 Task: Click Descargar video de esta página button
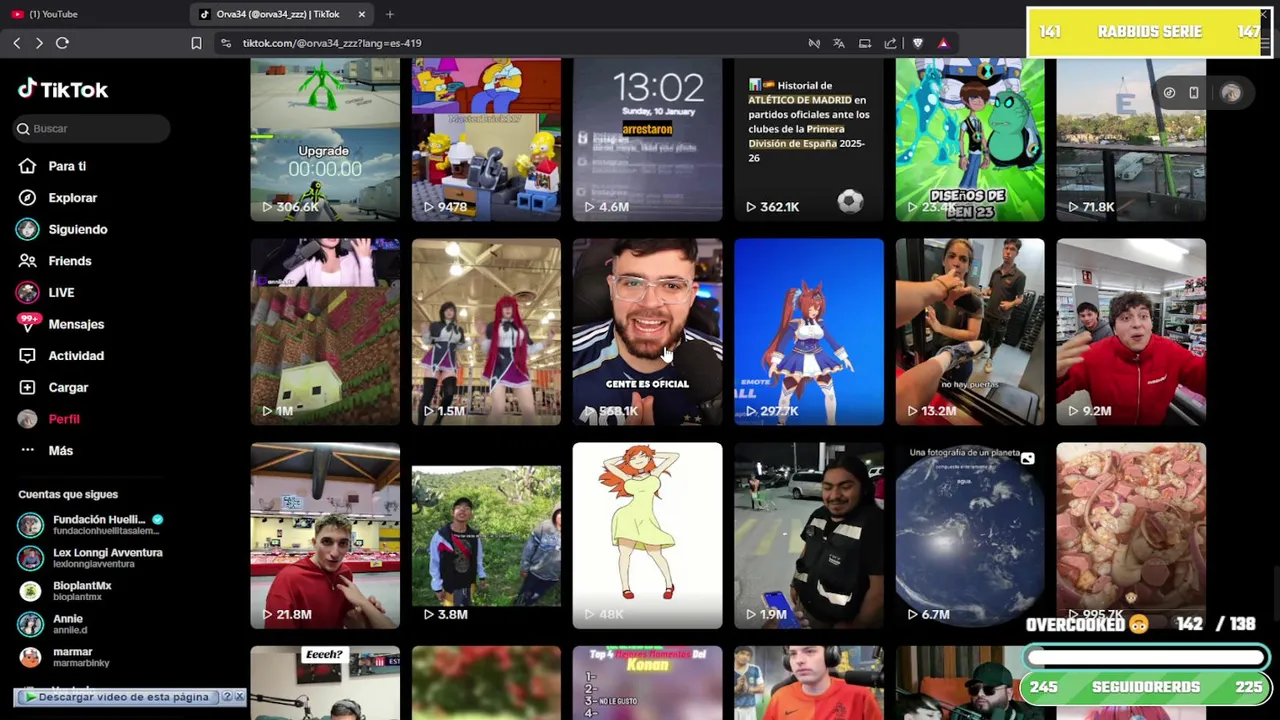coord(118,697)
